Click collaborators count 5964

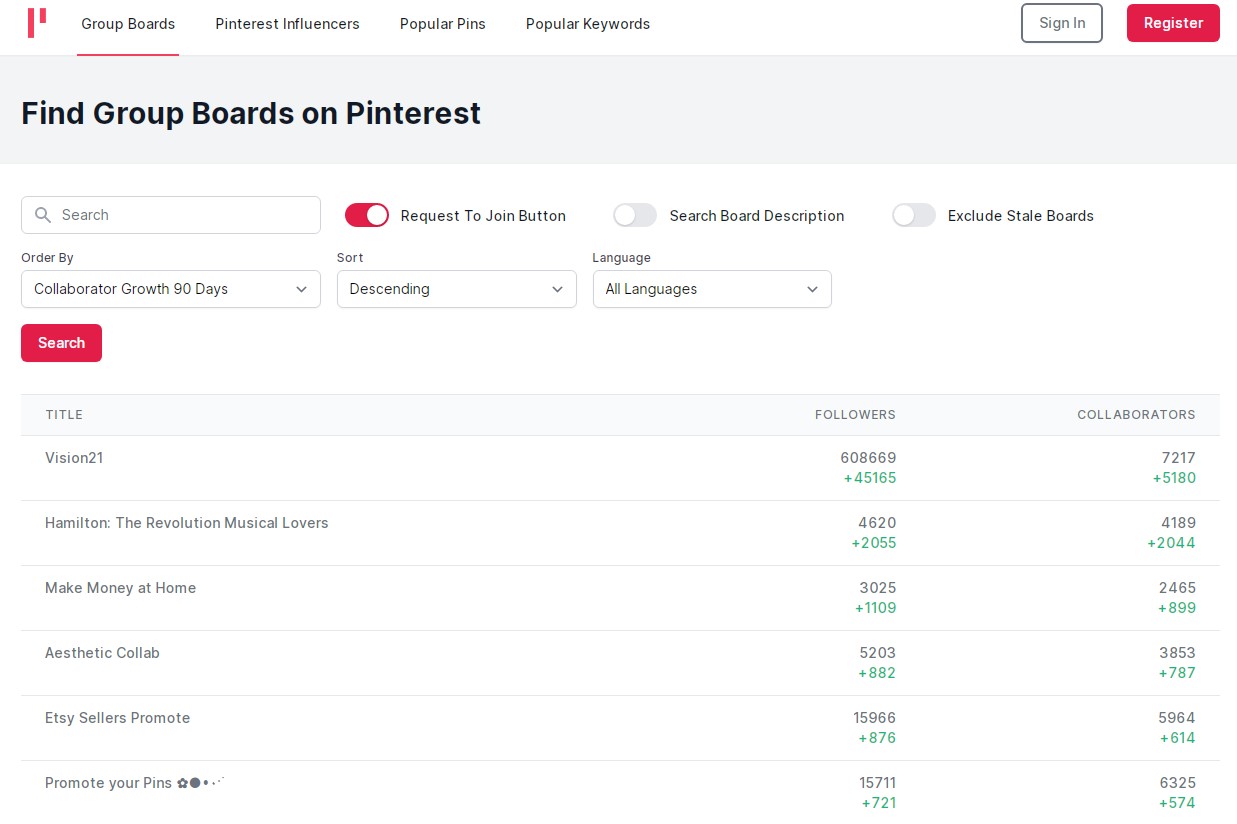pos(1177,718)
